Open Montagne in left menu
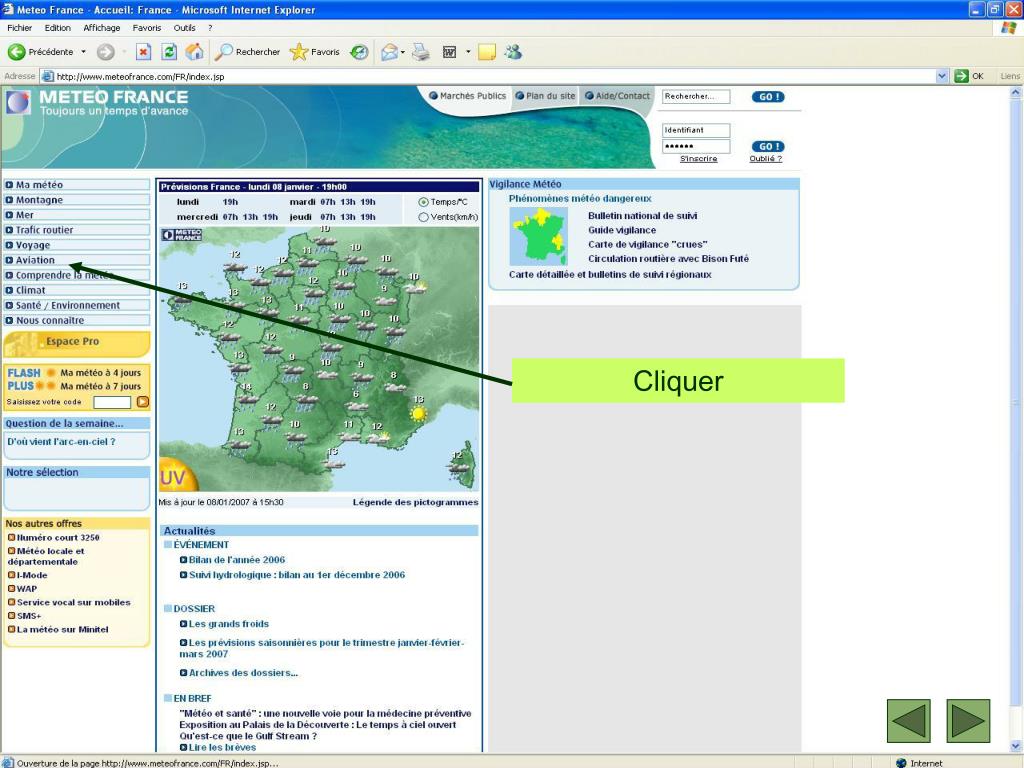Viewport: 1024px width, 768px height. point(77,200)
